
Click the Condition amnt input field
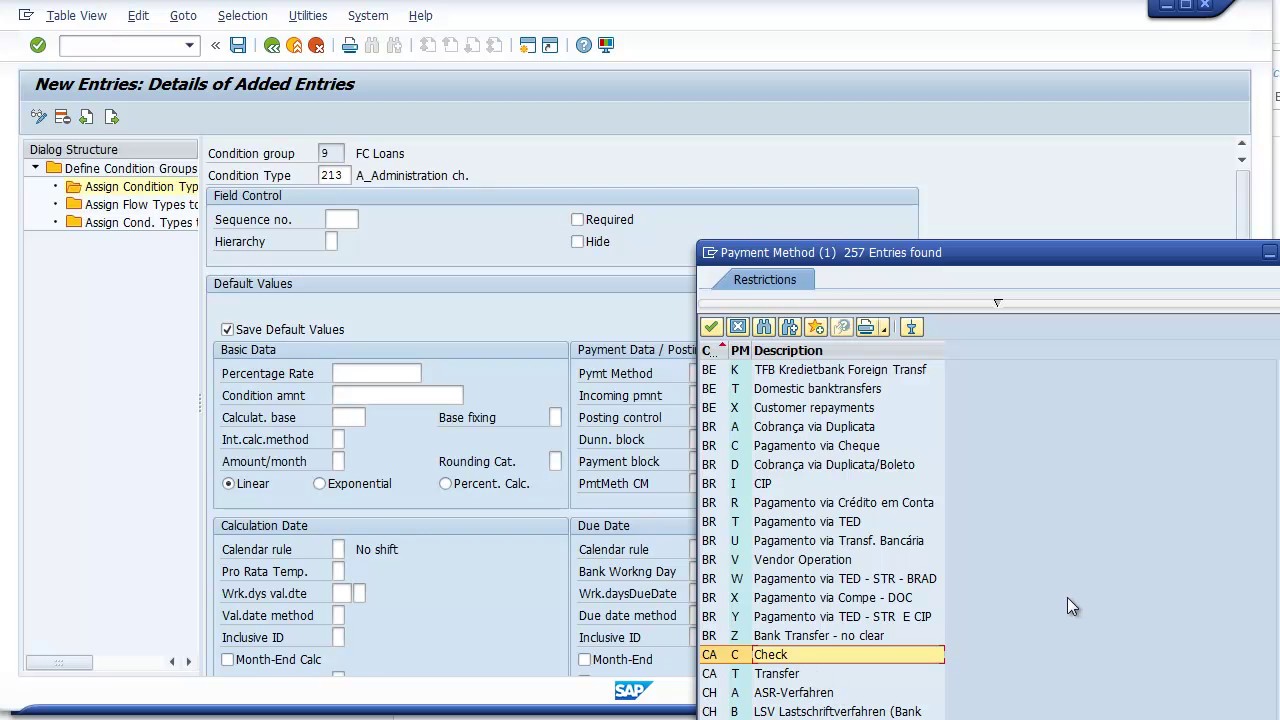pos(397,395)
